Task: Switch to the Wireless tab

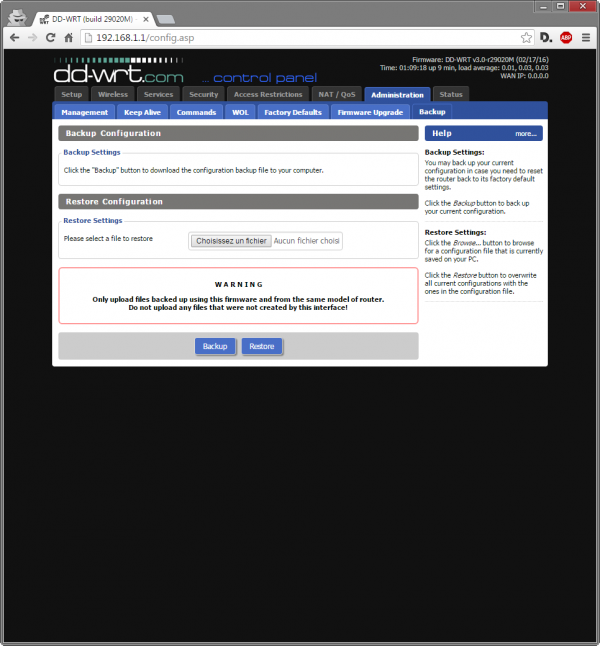Action: pyautogui.click(x=113, y=94)
